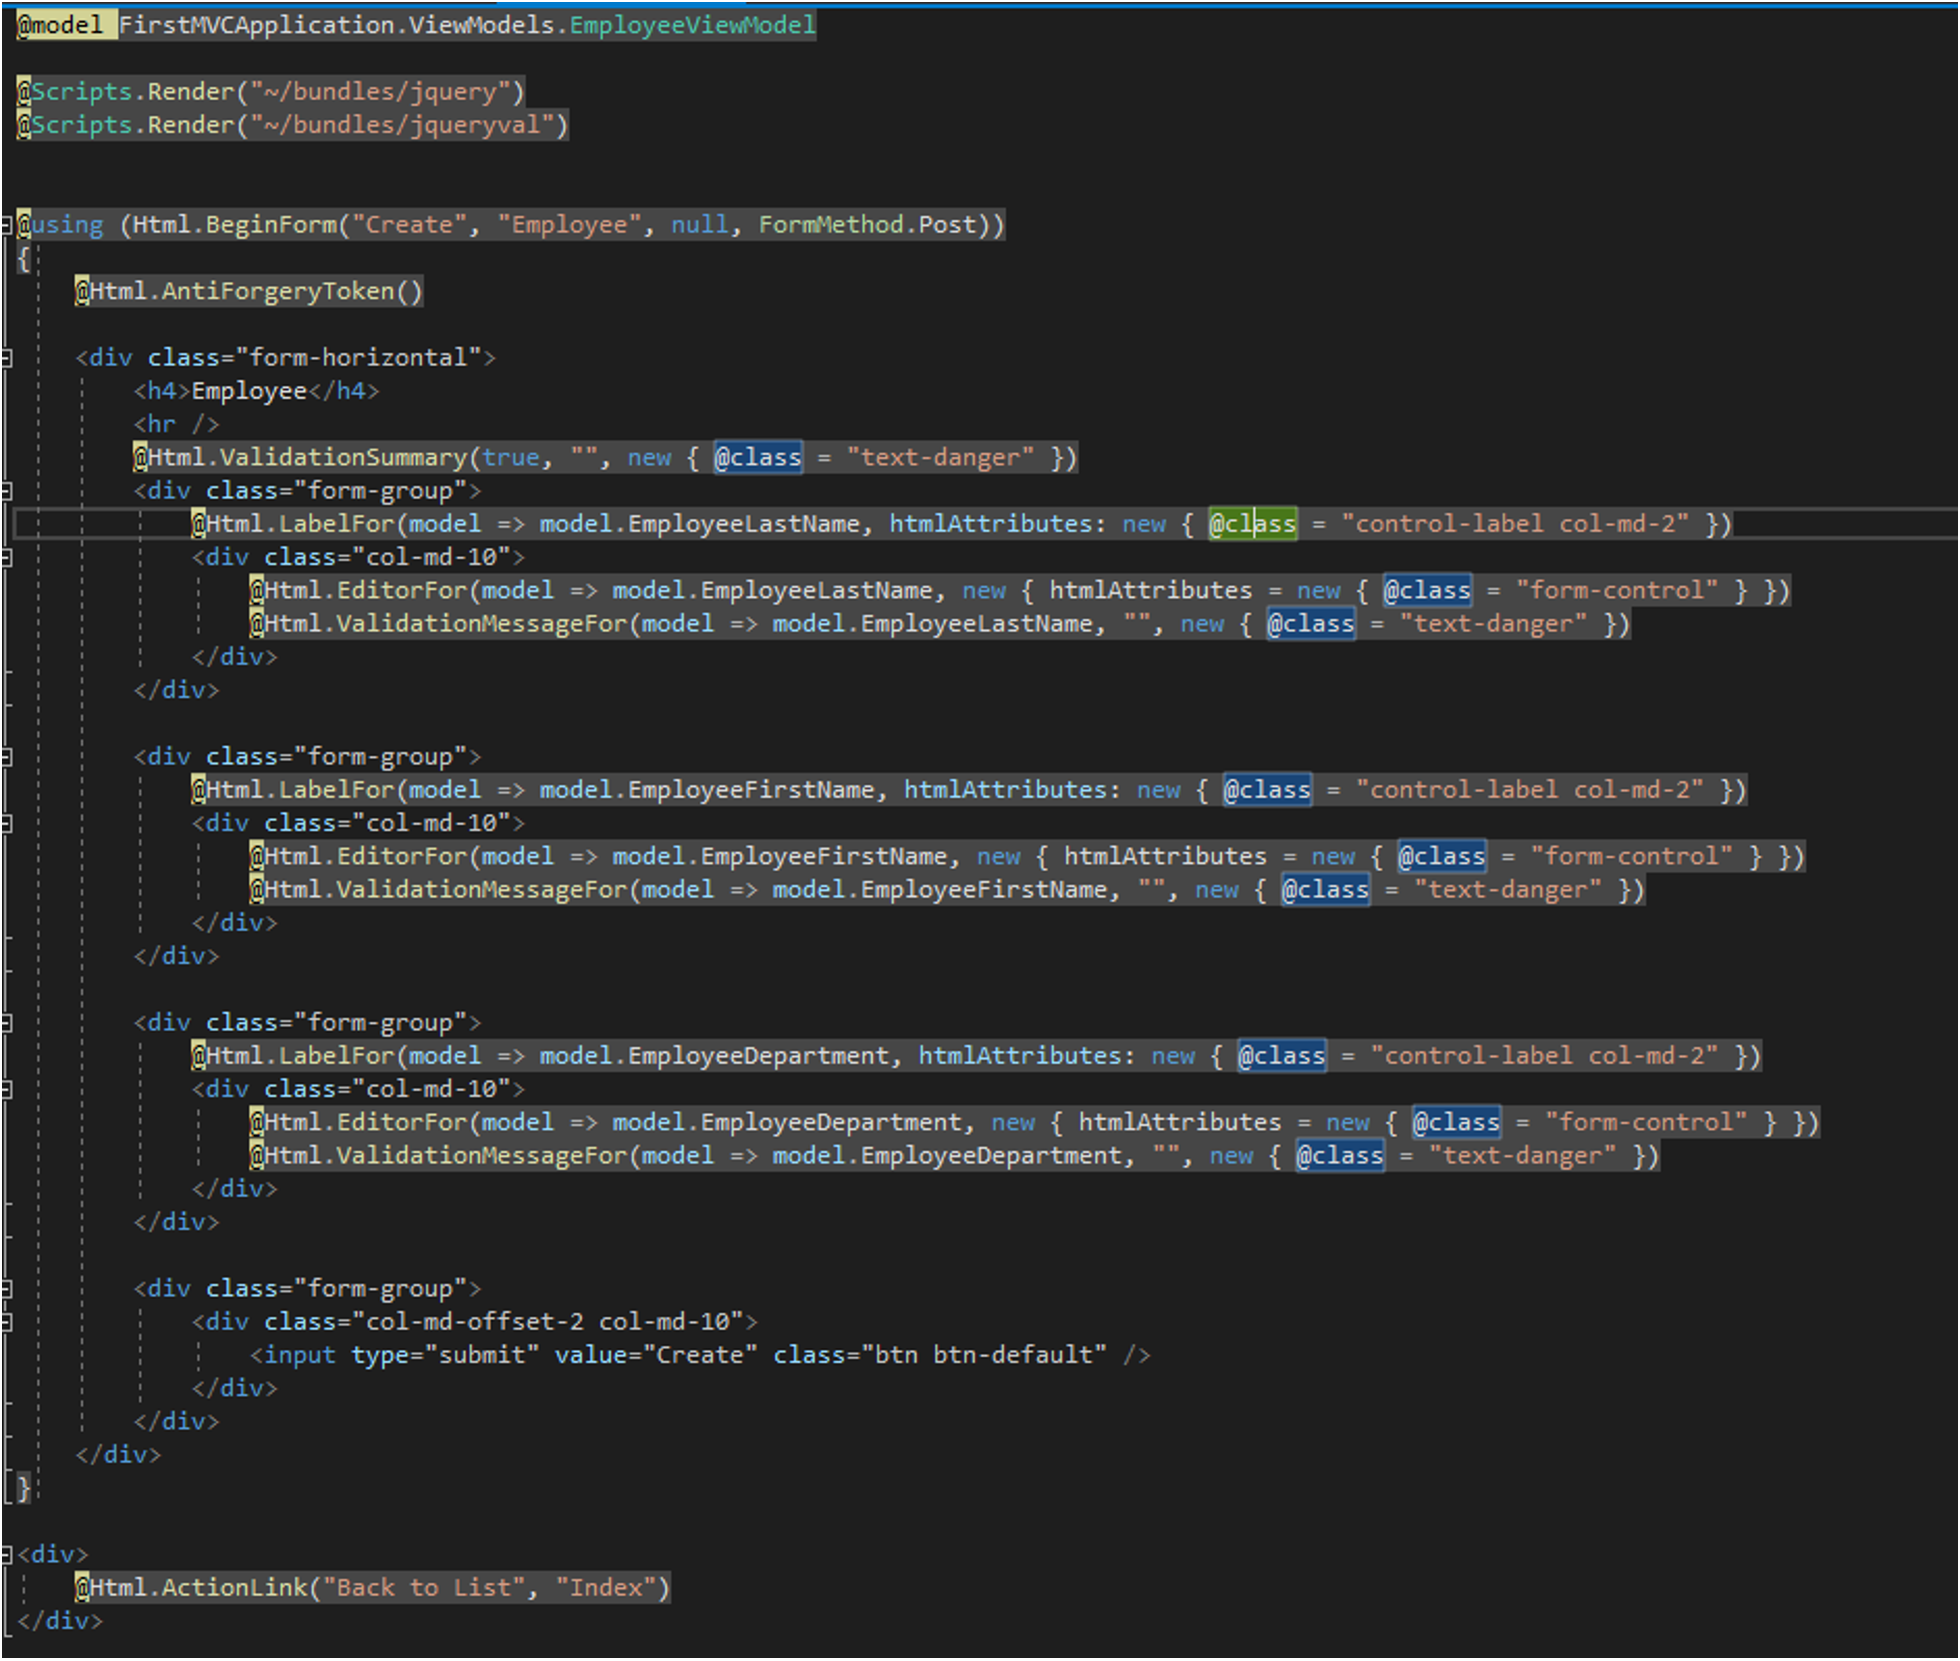Click the green-highlighted @class at the cursor
This screenshot has width=1960, height=1661.
tap(1252, 524)
